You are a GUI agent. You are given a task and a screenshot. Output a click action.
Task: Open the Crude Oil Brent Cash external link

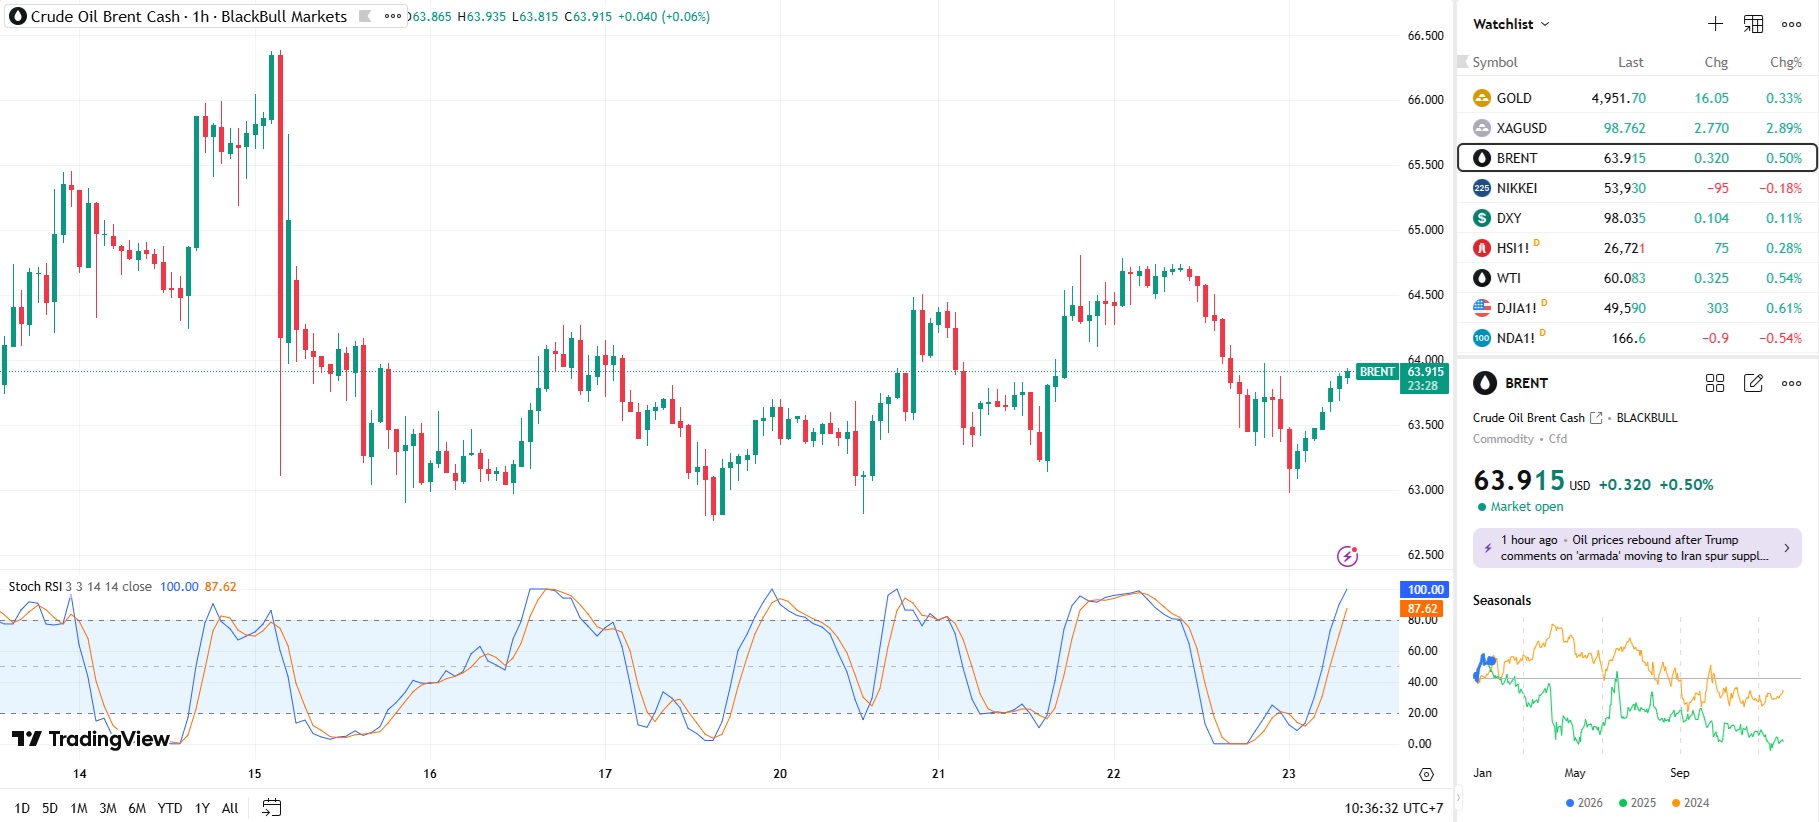click(x=1596, y=418)
